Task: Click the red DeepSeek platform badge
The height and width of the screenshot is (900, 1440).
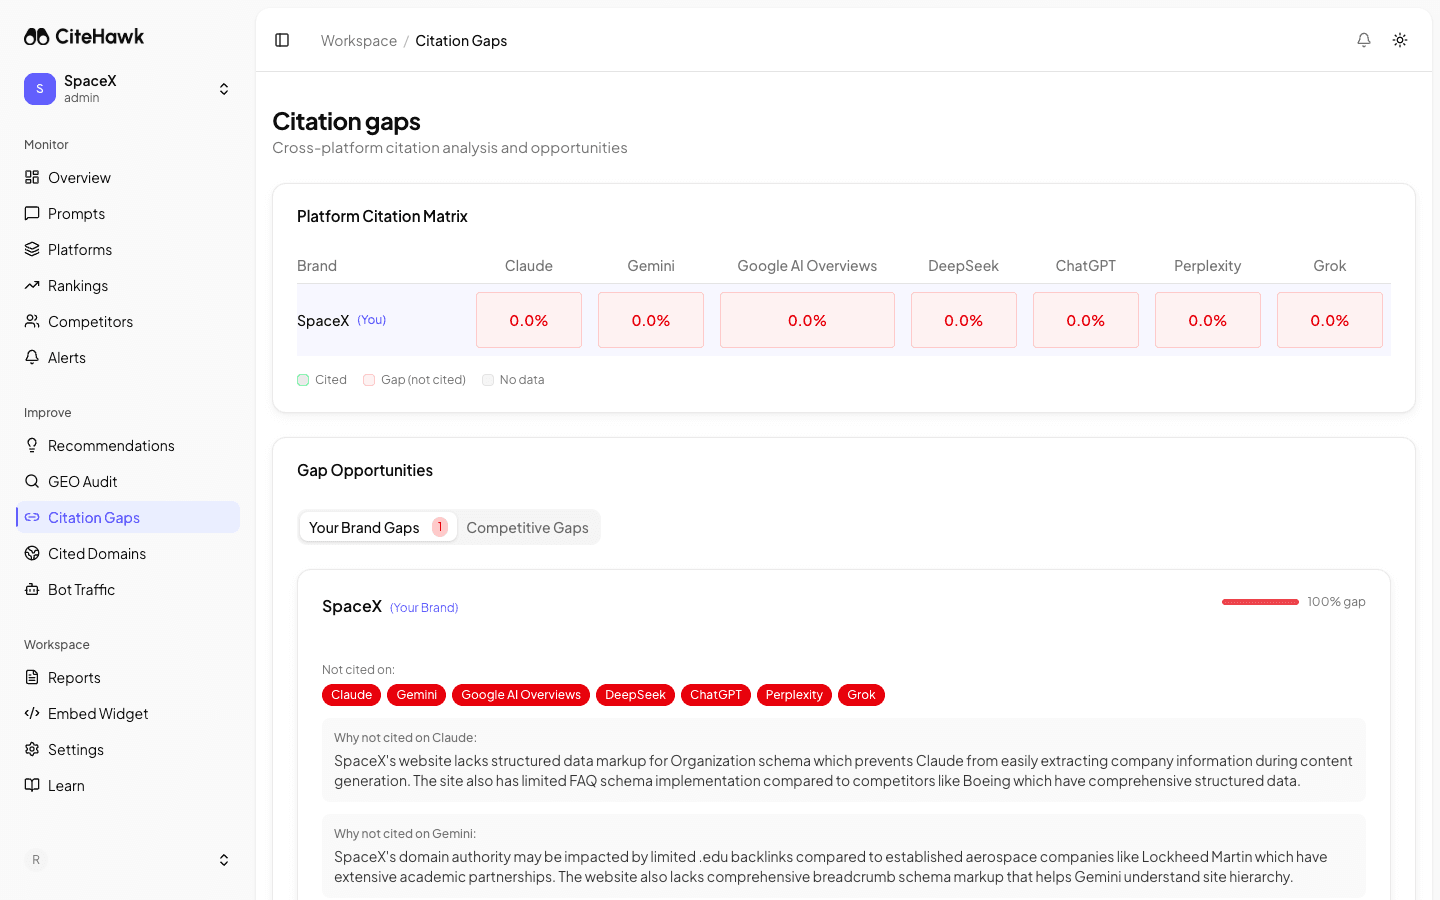Action: tap(635, 695)
